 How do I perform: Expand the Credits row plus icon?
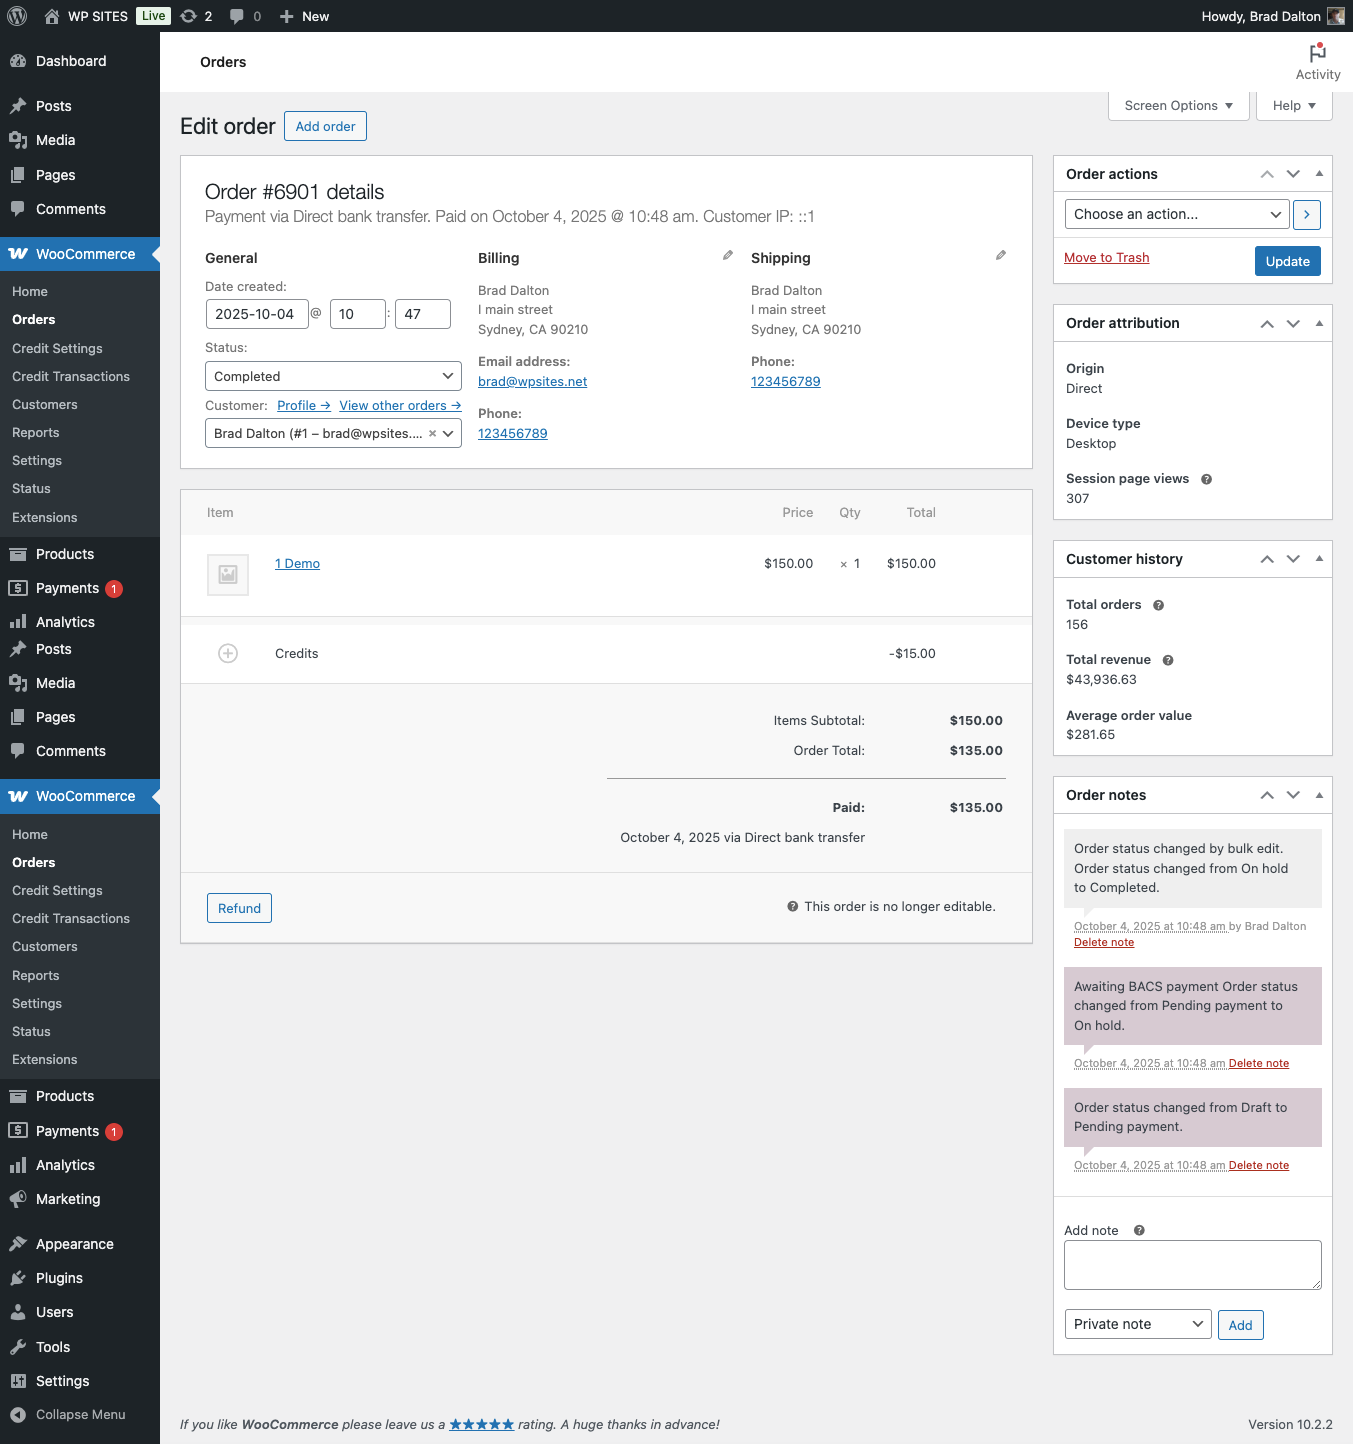(x=228, y=654)
